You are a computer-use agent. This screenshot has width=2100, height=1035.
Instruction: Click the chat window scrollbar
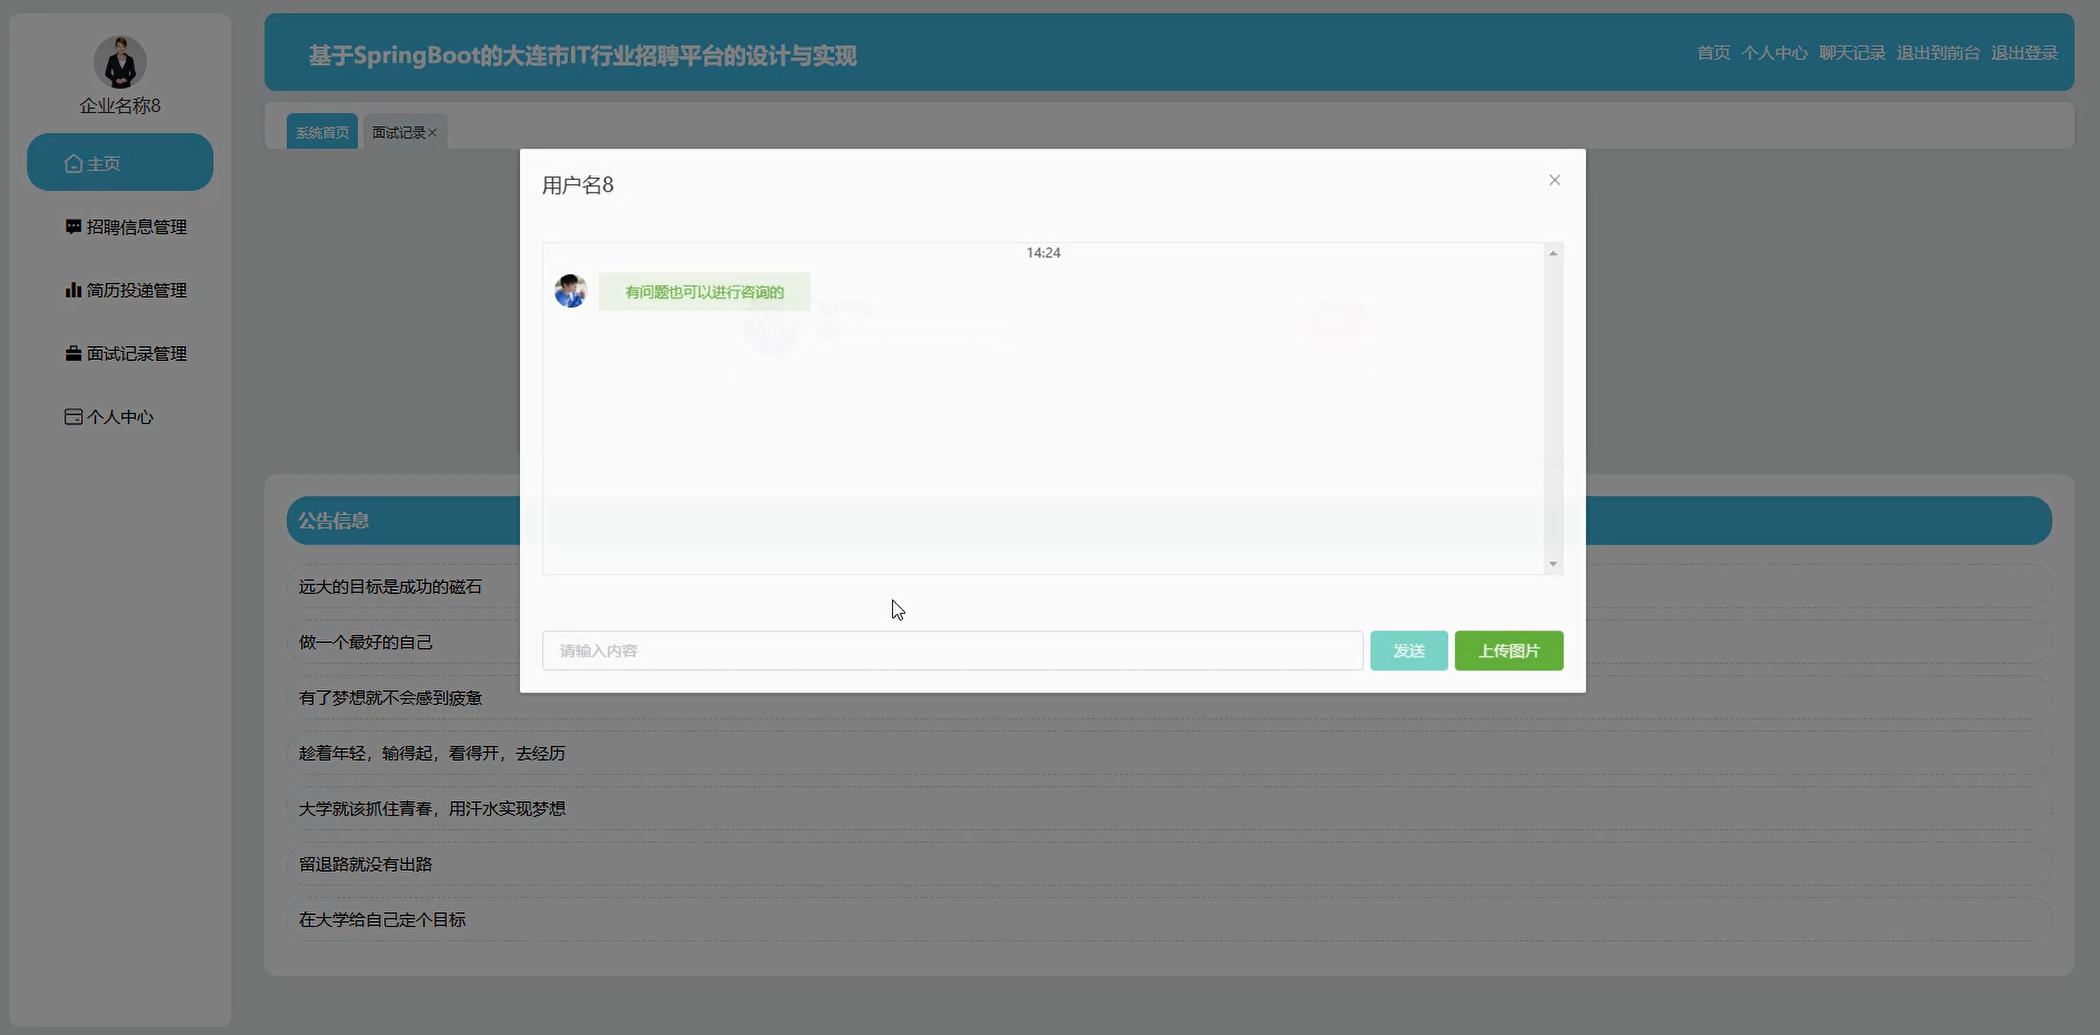click(x=1552, y=408)
